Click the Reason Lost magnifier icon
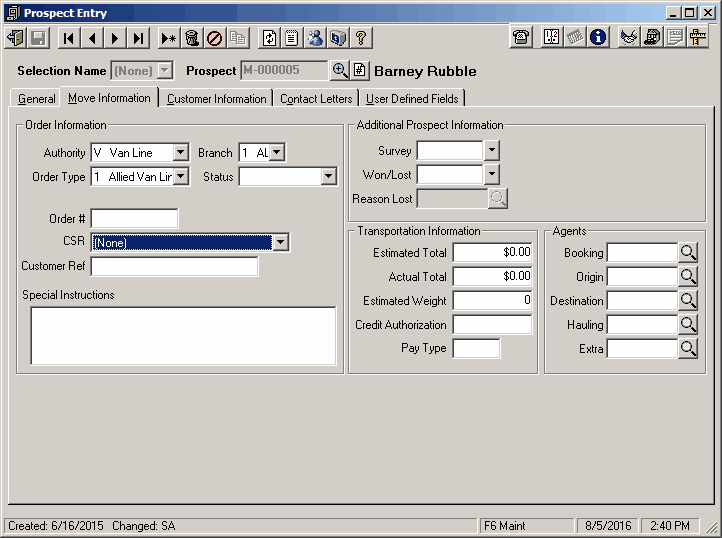Viewport: 722px width, 538px height. pyautogui.click(x=498, y=199)
